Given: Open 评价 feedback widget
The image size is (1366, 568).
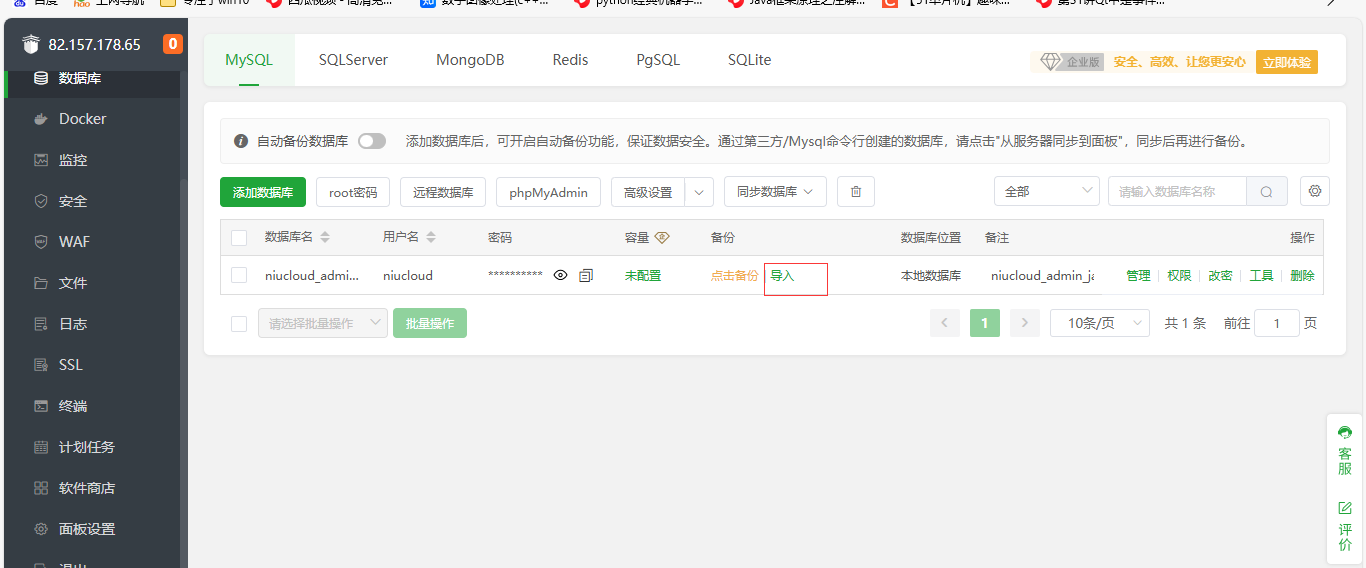Looking at the screenshot, I should click(x=1345, y=525).
